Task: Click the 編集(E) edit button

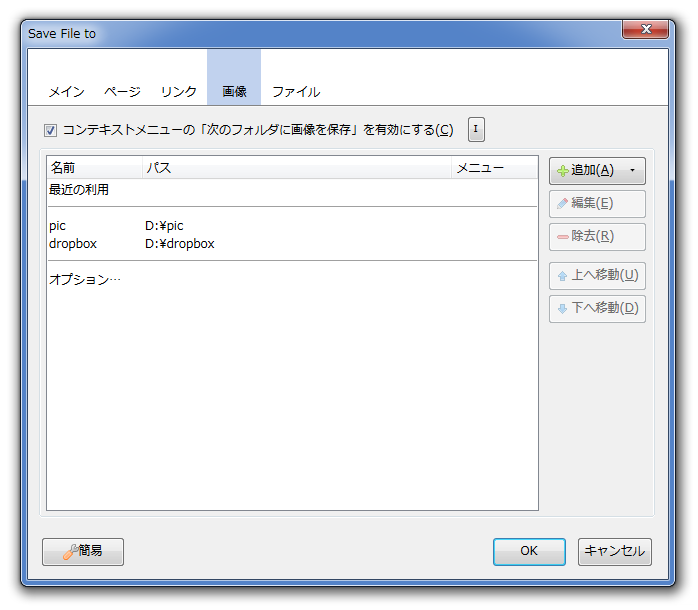Action: tap(597, 203)
